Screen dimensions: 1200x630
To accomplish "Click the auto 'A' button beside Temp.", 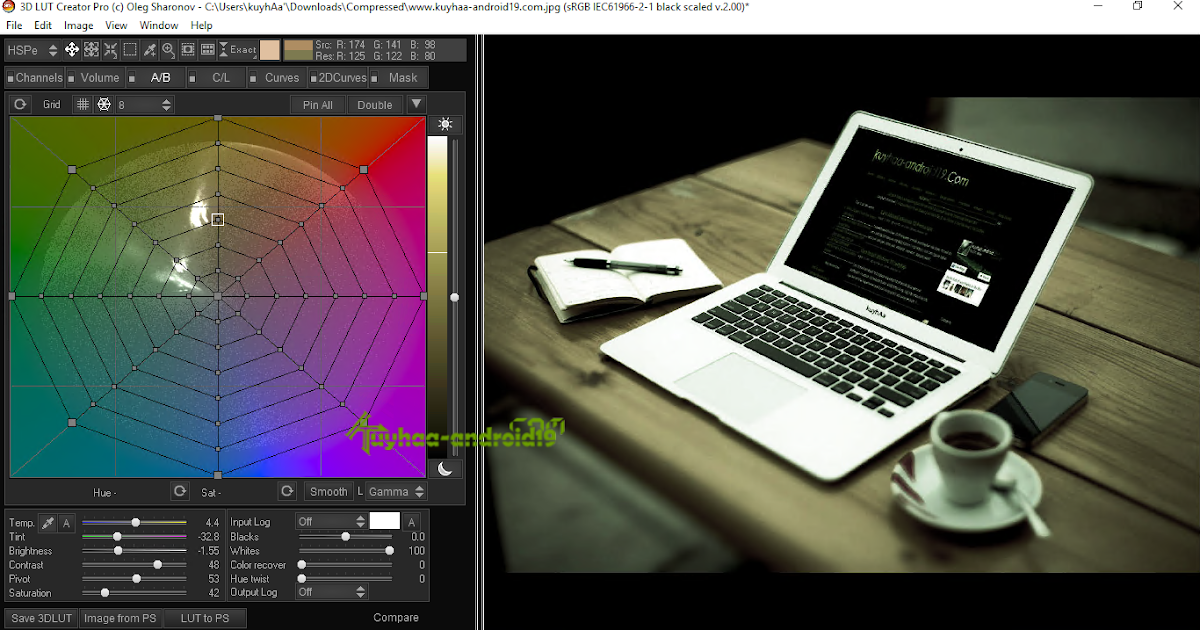I will (x=66, y=523).
